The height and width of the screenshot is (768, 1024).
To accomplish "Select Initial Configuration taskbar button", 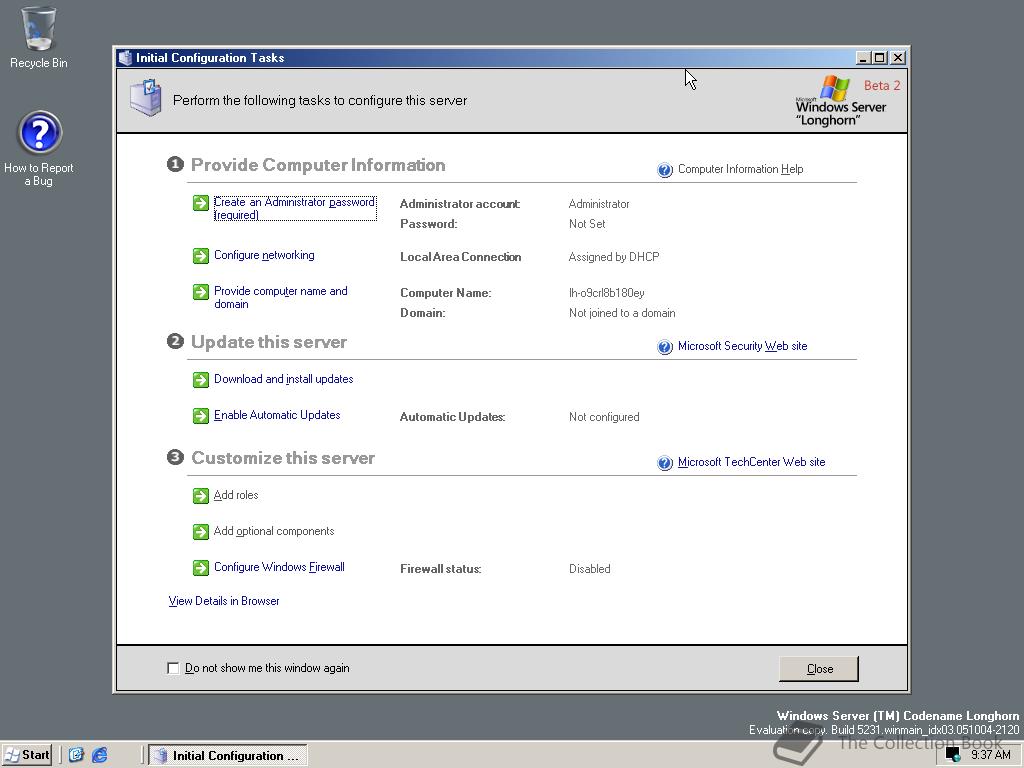I will pyautogui.click(x=228, y=756).
